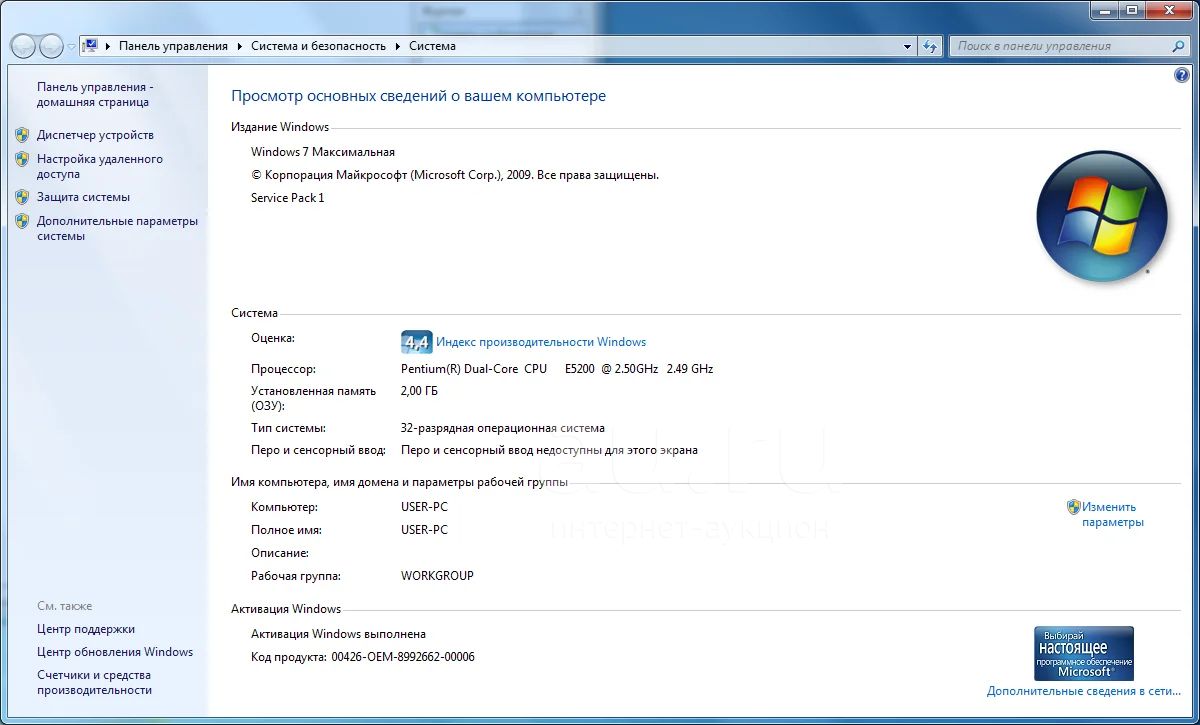Open 'Диспетчер устройств' link
This screenshot has height=725, width=1200.
[x=95, y=135]
